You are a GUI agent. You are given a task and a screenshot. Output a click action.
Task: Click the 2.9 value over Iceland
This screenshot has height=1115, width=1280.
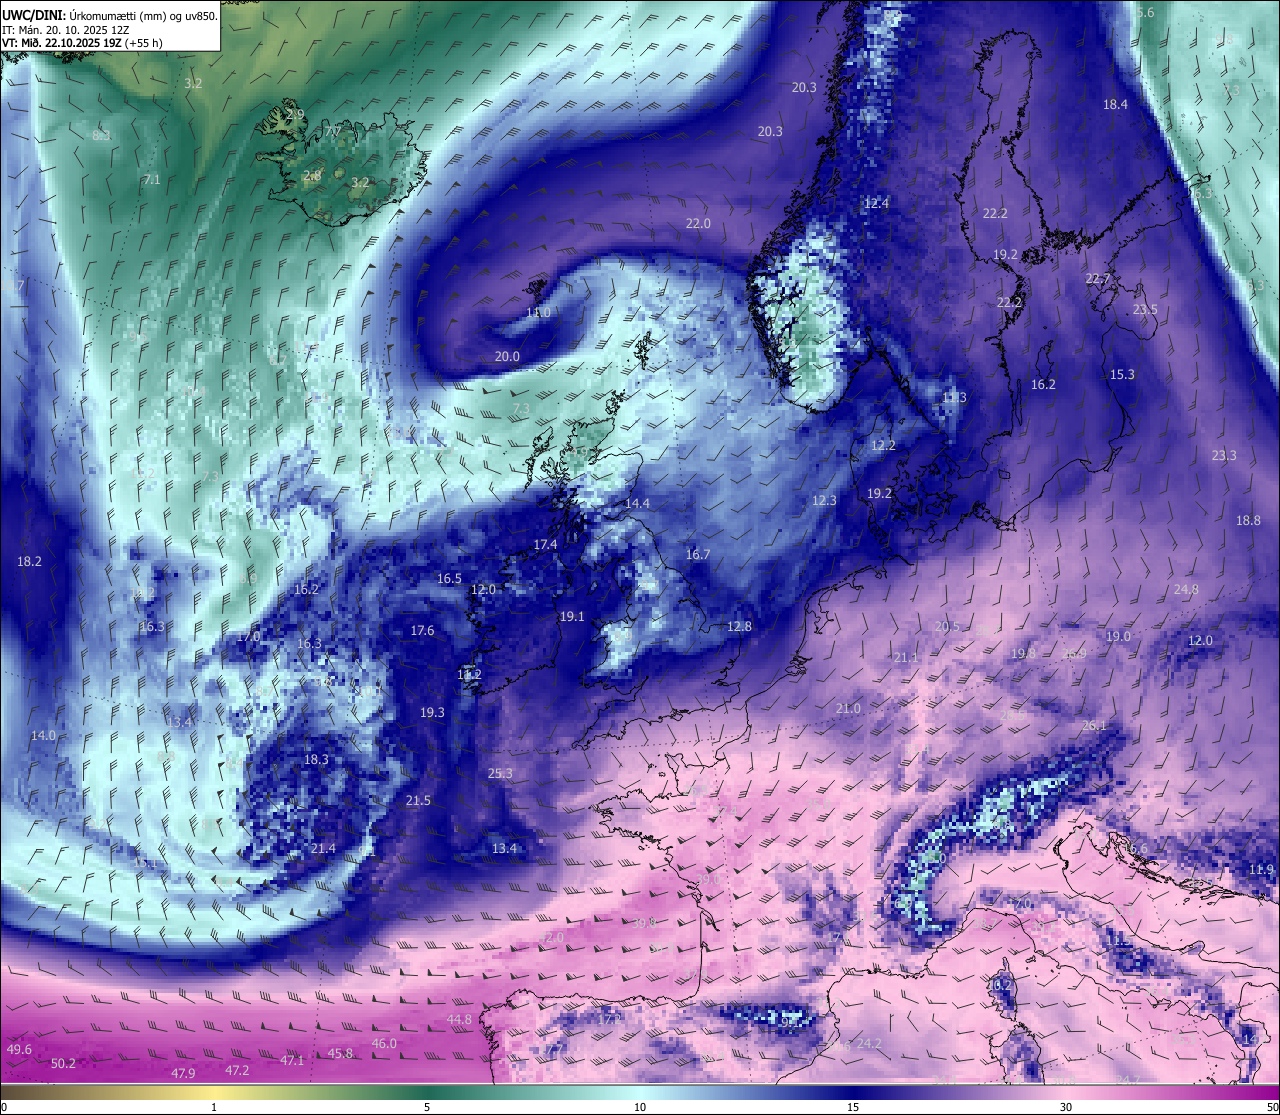295,115
